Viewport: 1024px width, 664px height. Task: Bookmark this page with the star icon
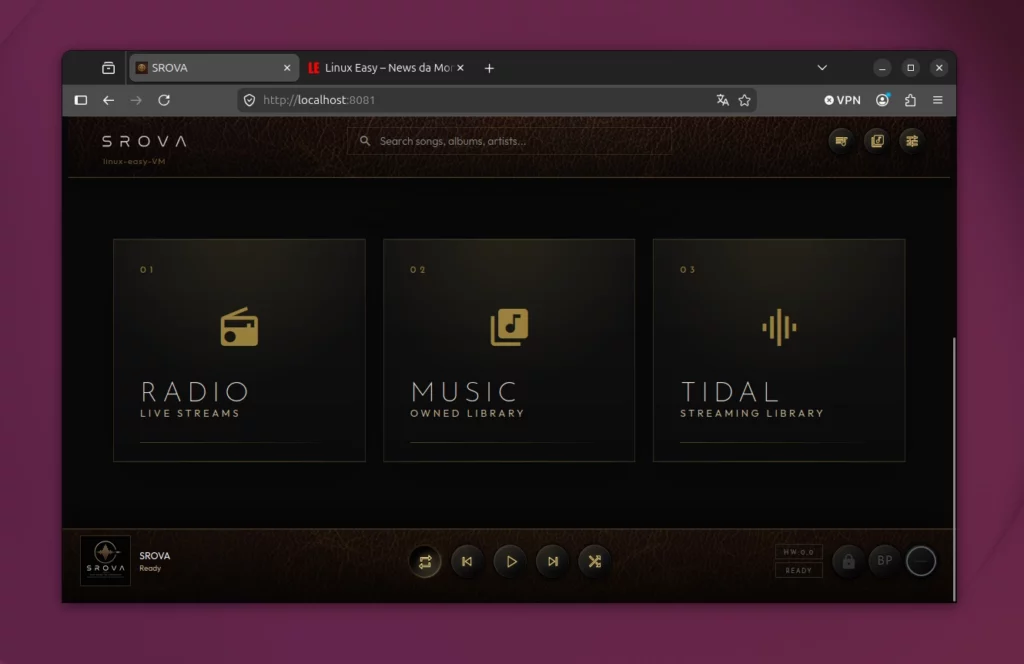[744, 100]
